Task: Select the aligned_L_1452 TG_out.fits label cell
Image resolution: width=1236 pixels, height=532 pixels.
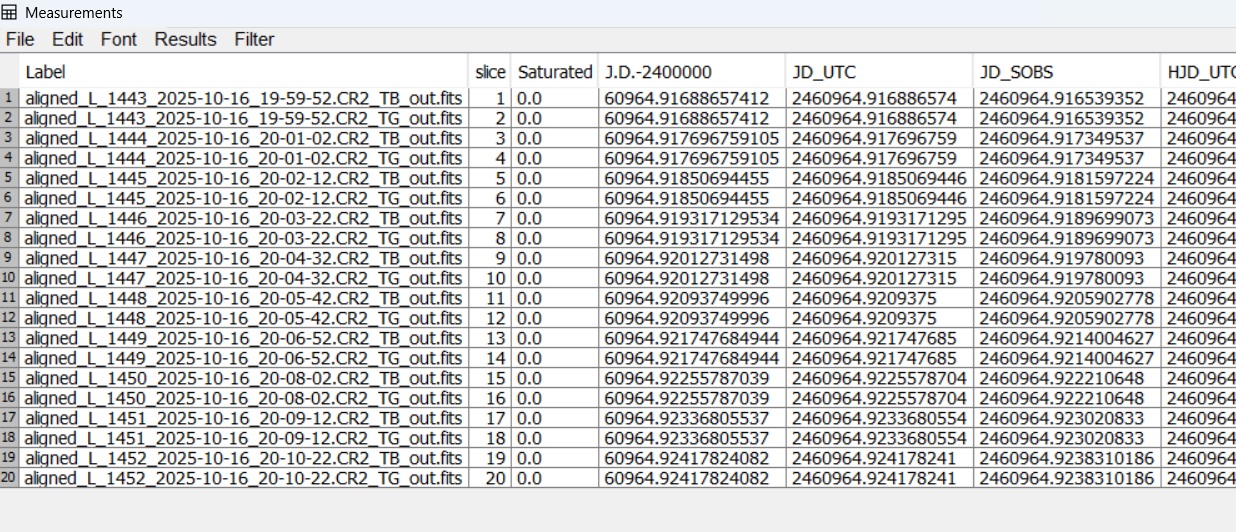Action: [243, 478]
